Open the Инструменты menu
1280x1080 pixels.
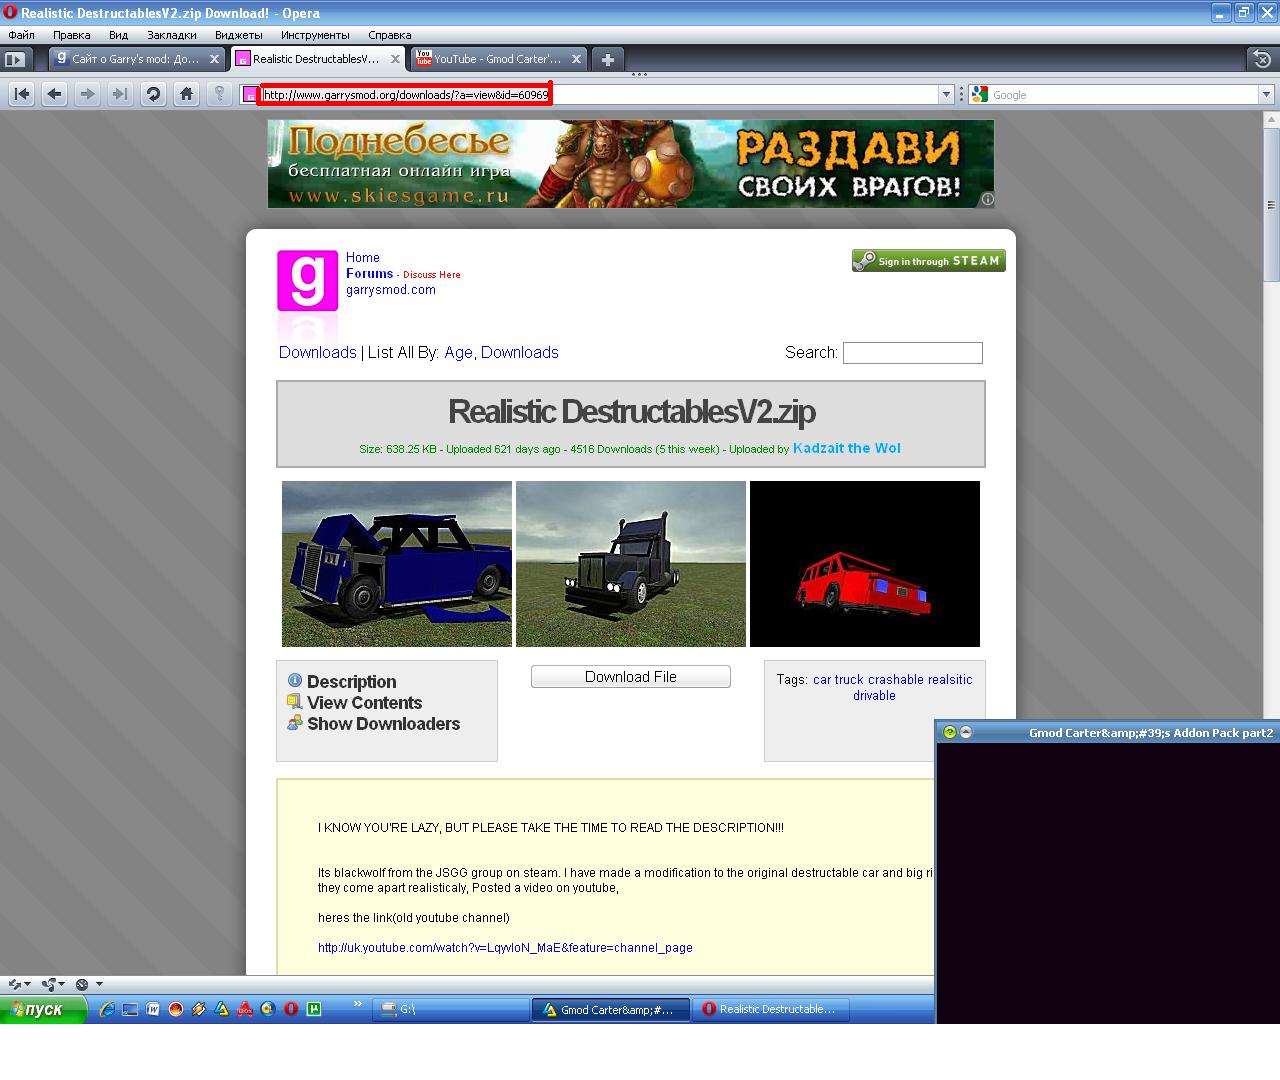(x=315, y=35)
